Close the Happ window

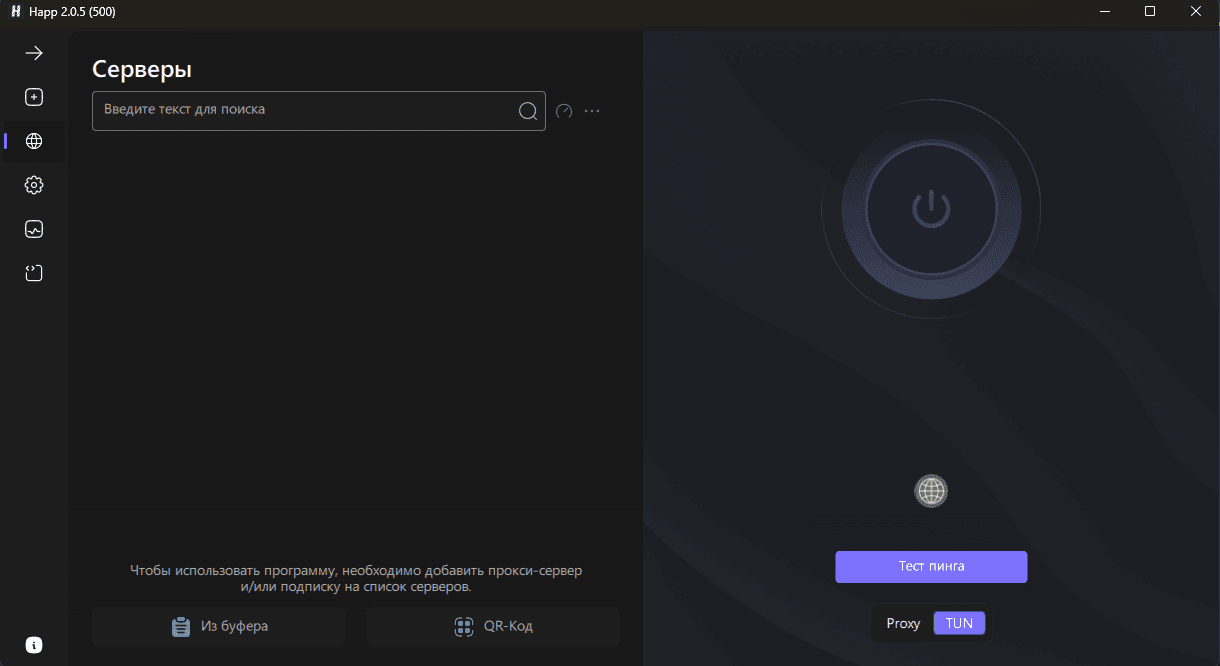(1196, 11)
